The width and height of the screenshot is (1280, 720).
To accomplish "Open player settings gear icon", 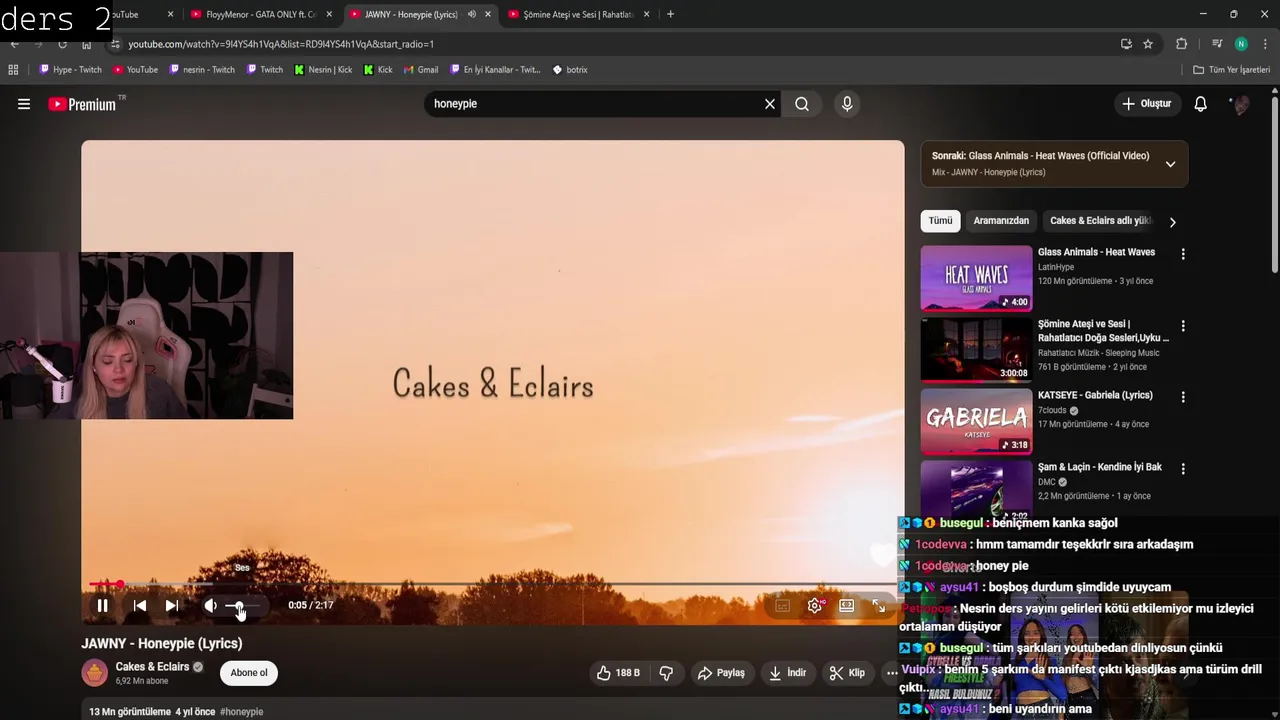I will [x=815, y=605].
